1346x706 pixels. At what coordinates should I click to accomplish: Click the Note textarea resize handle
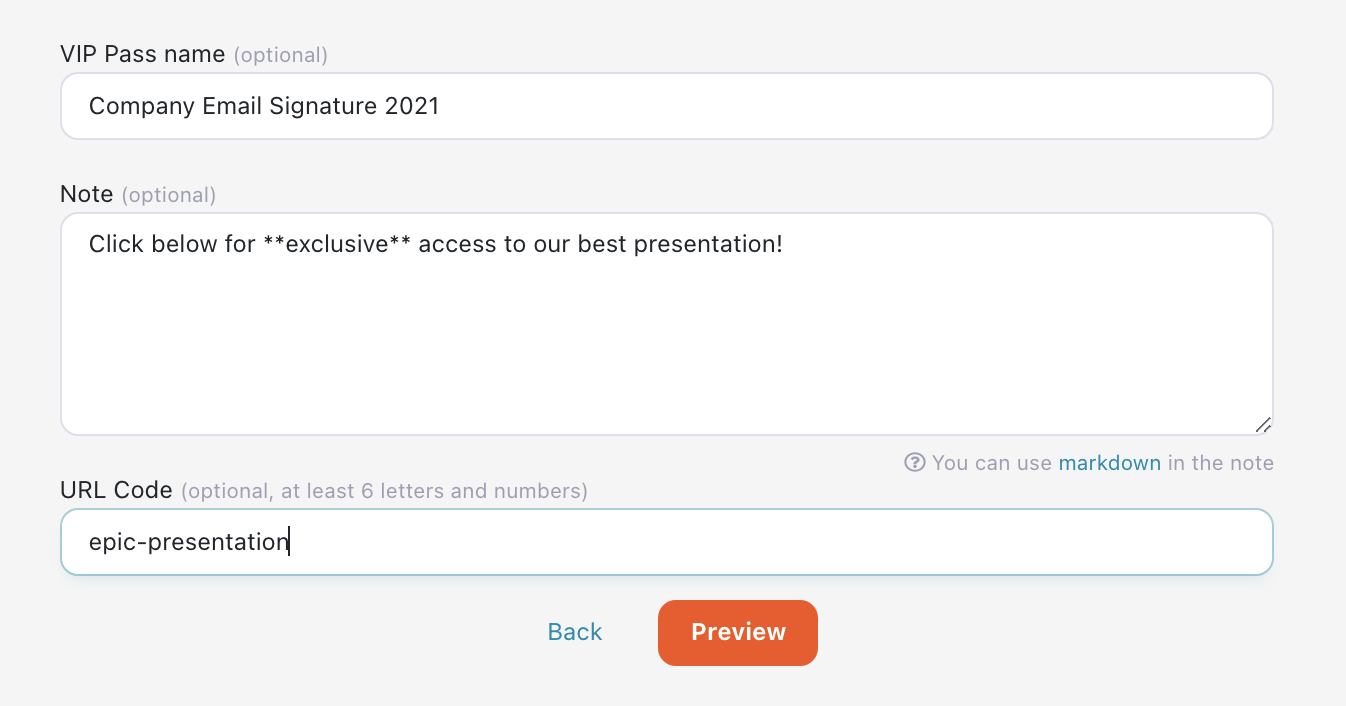point(1263,425)
